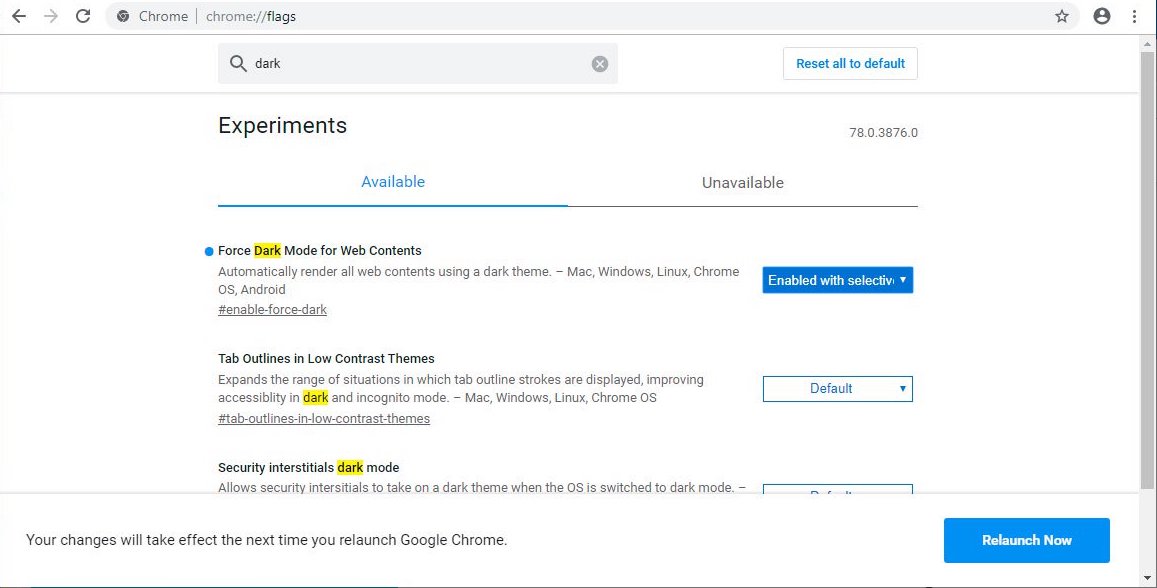Switch to the Unavailable tab
The image size is (1157, 588).
pos(742,183)
